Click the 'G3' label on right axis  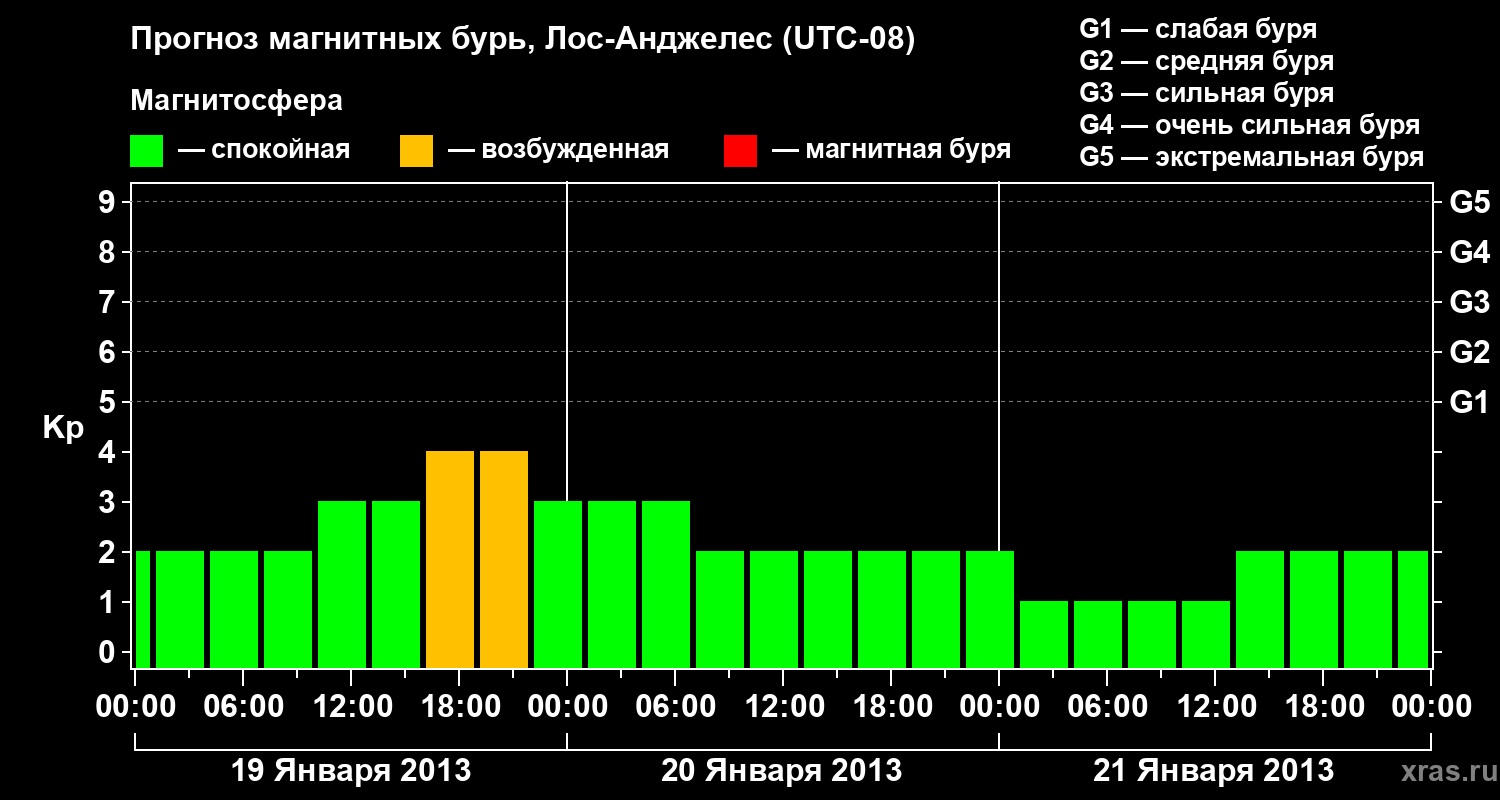tap(1469, 302)
